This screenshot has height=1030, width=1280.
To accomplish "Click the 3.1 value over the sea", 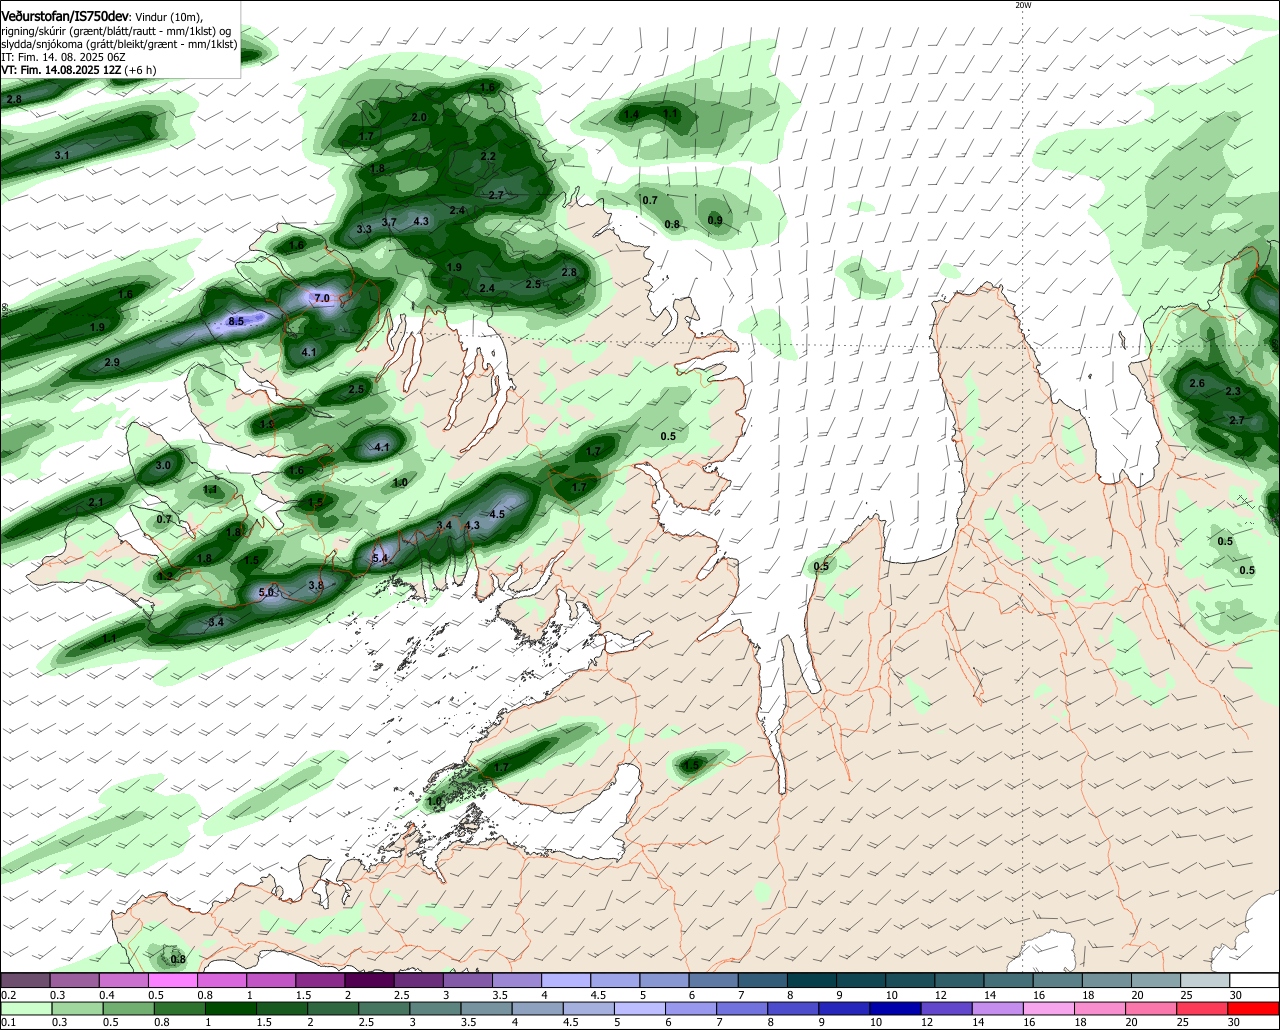I will 62,155.
